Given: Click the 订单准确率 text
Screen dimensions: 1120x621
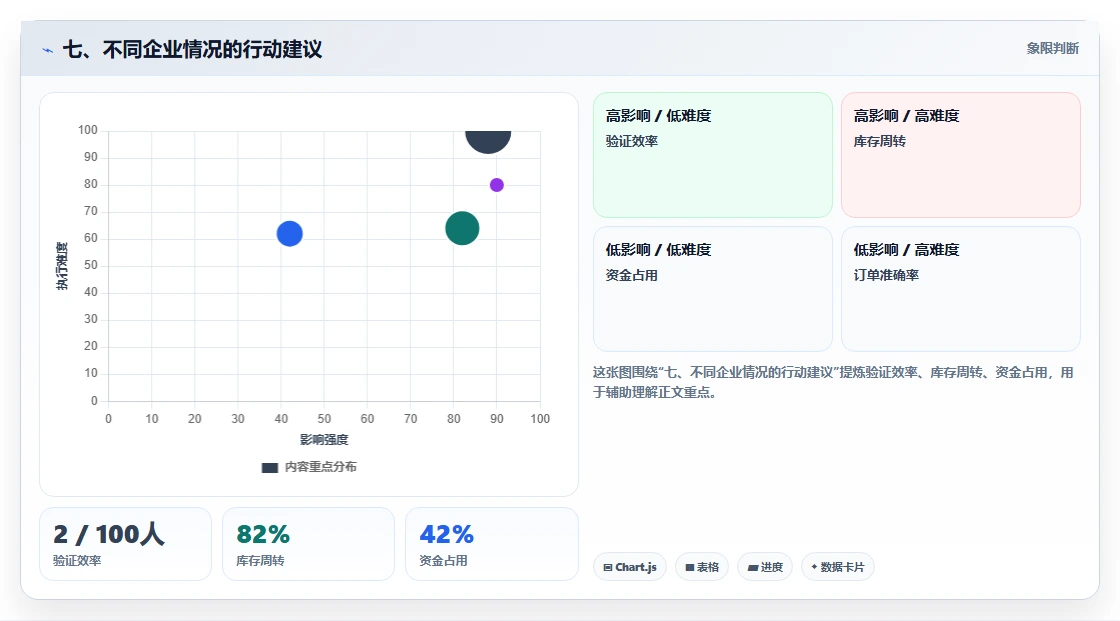Looking at the screenshot, I should point(886,275).
